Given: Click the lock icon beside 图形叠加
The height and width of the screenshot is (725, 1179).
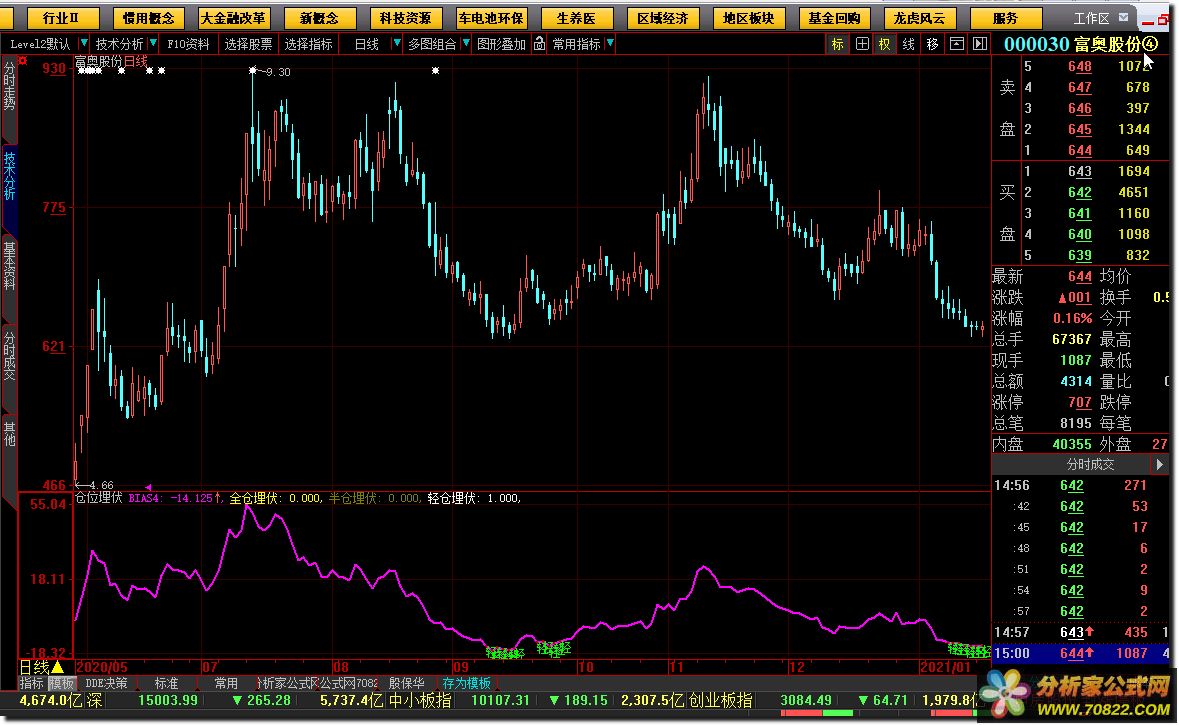Looking at the screenshot, I should click(x=539, y=44).
